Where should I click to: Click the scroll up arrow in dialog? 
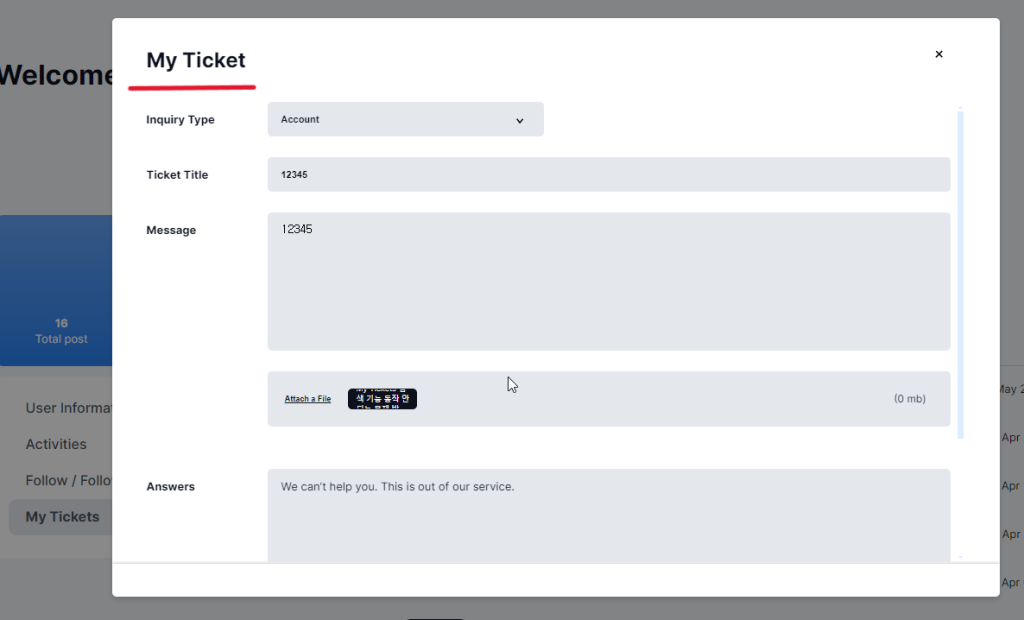[x=960, y=108]
